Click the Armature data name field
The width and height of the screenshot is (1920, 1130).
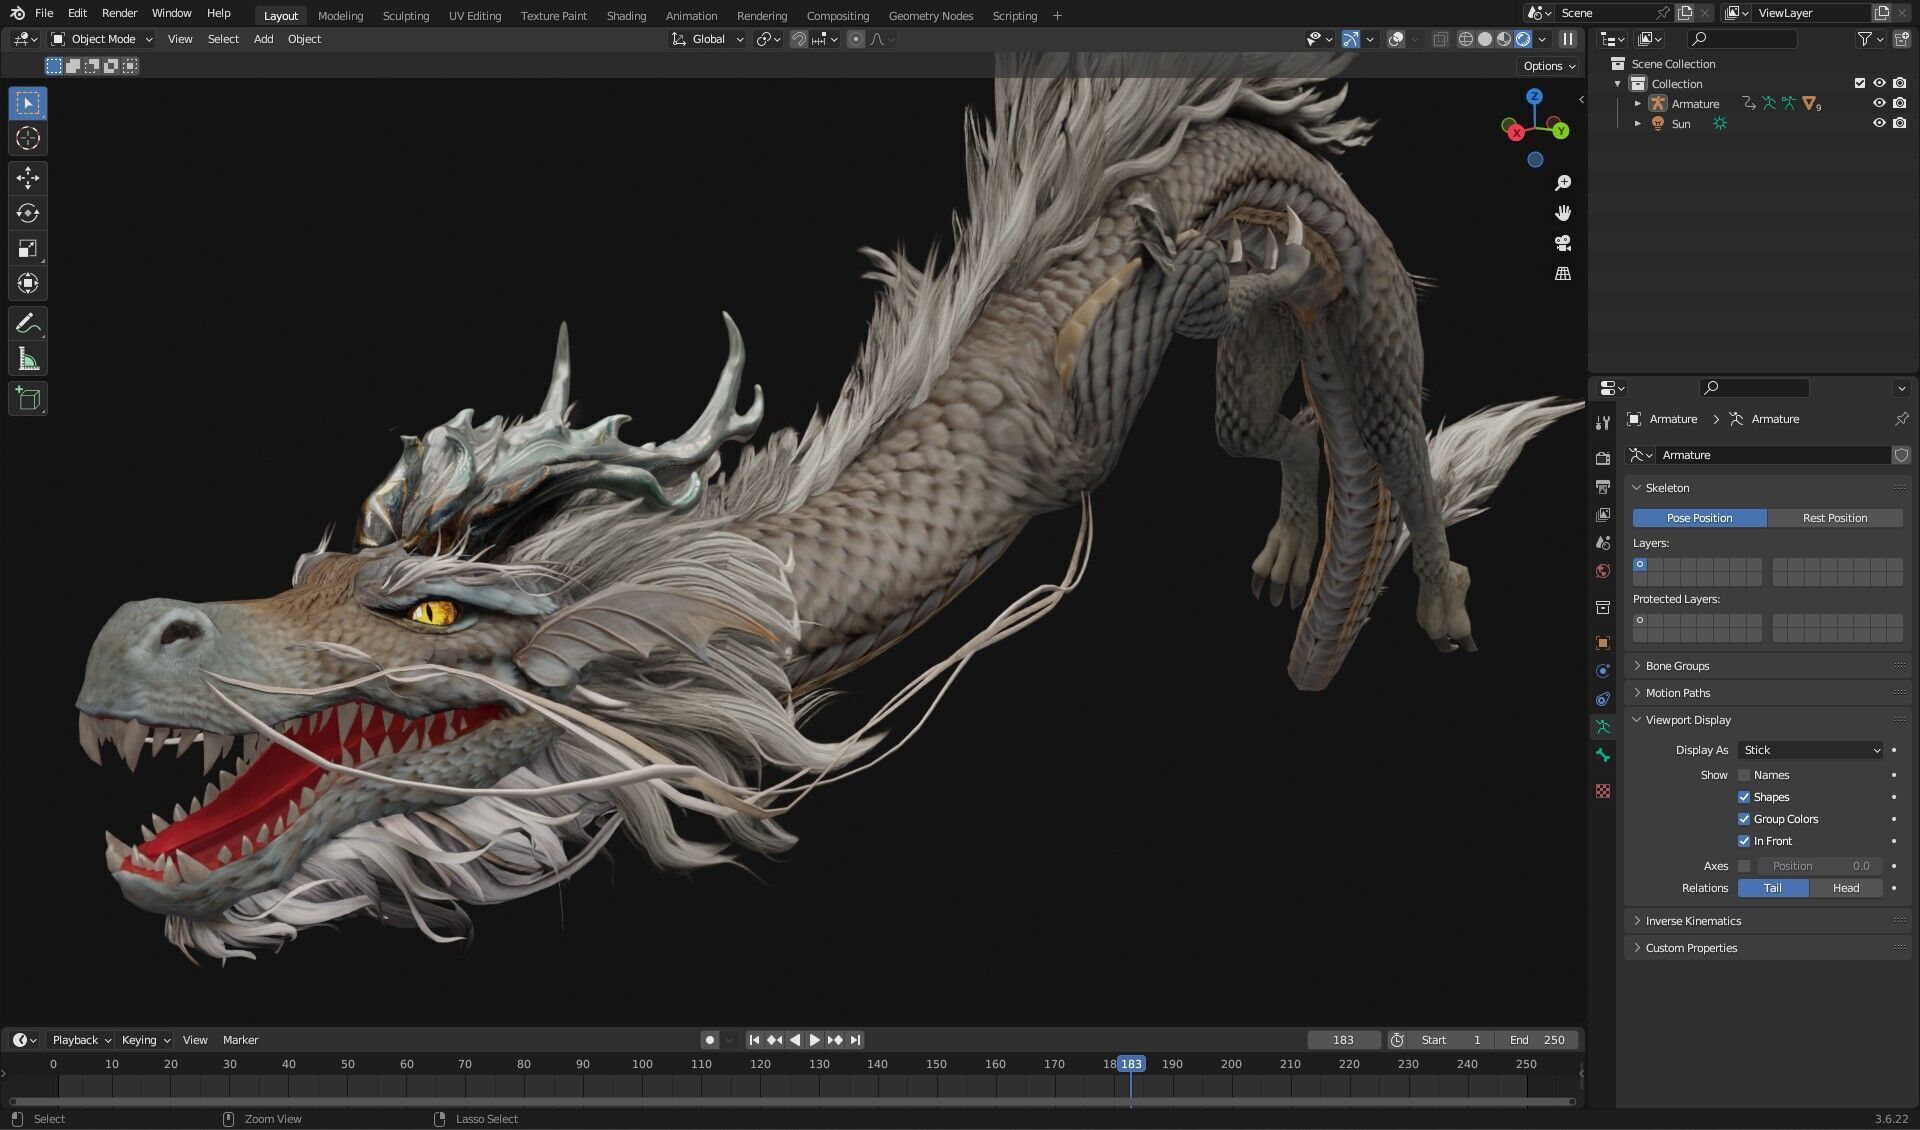point(1774,455)
